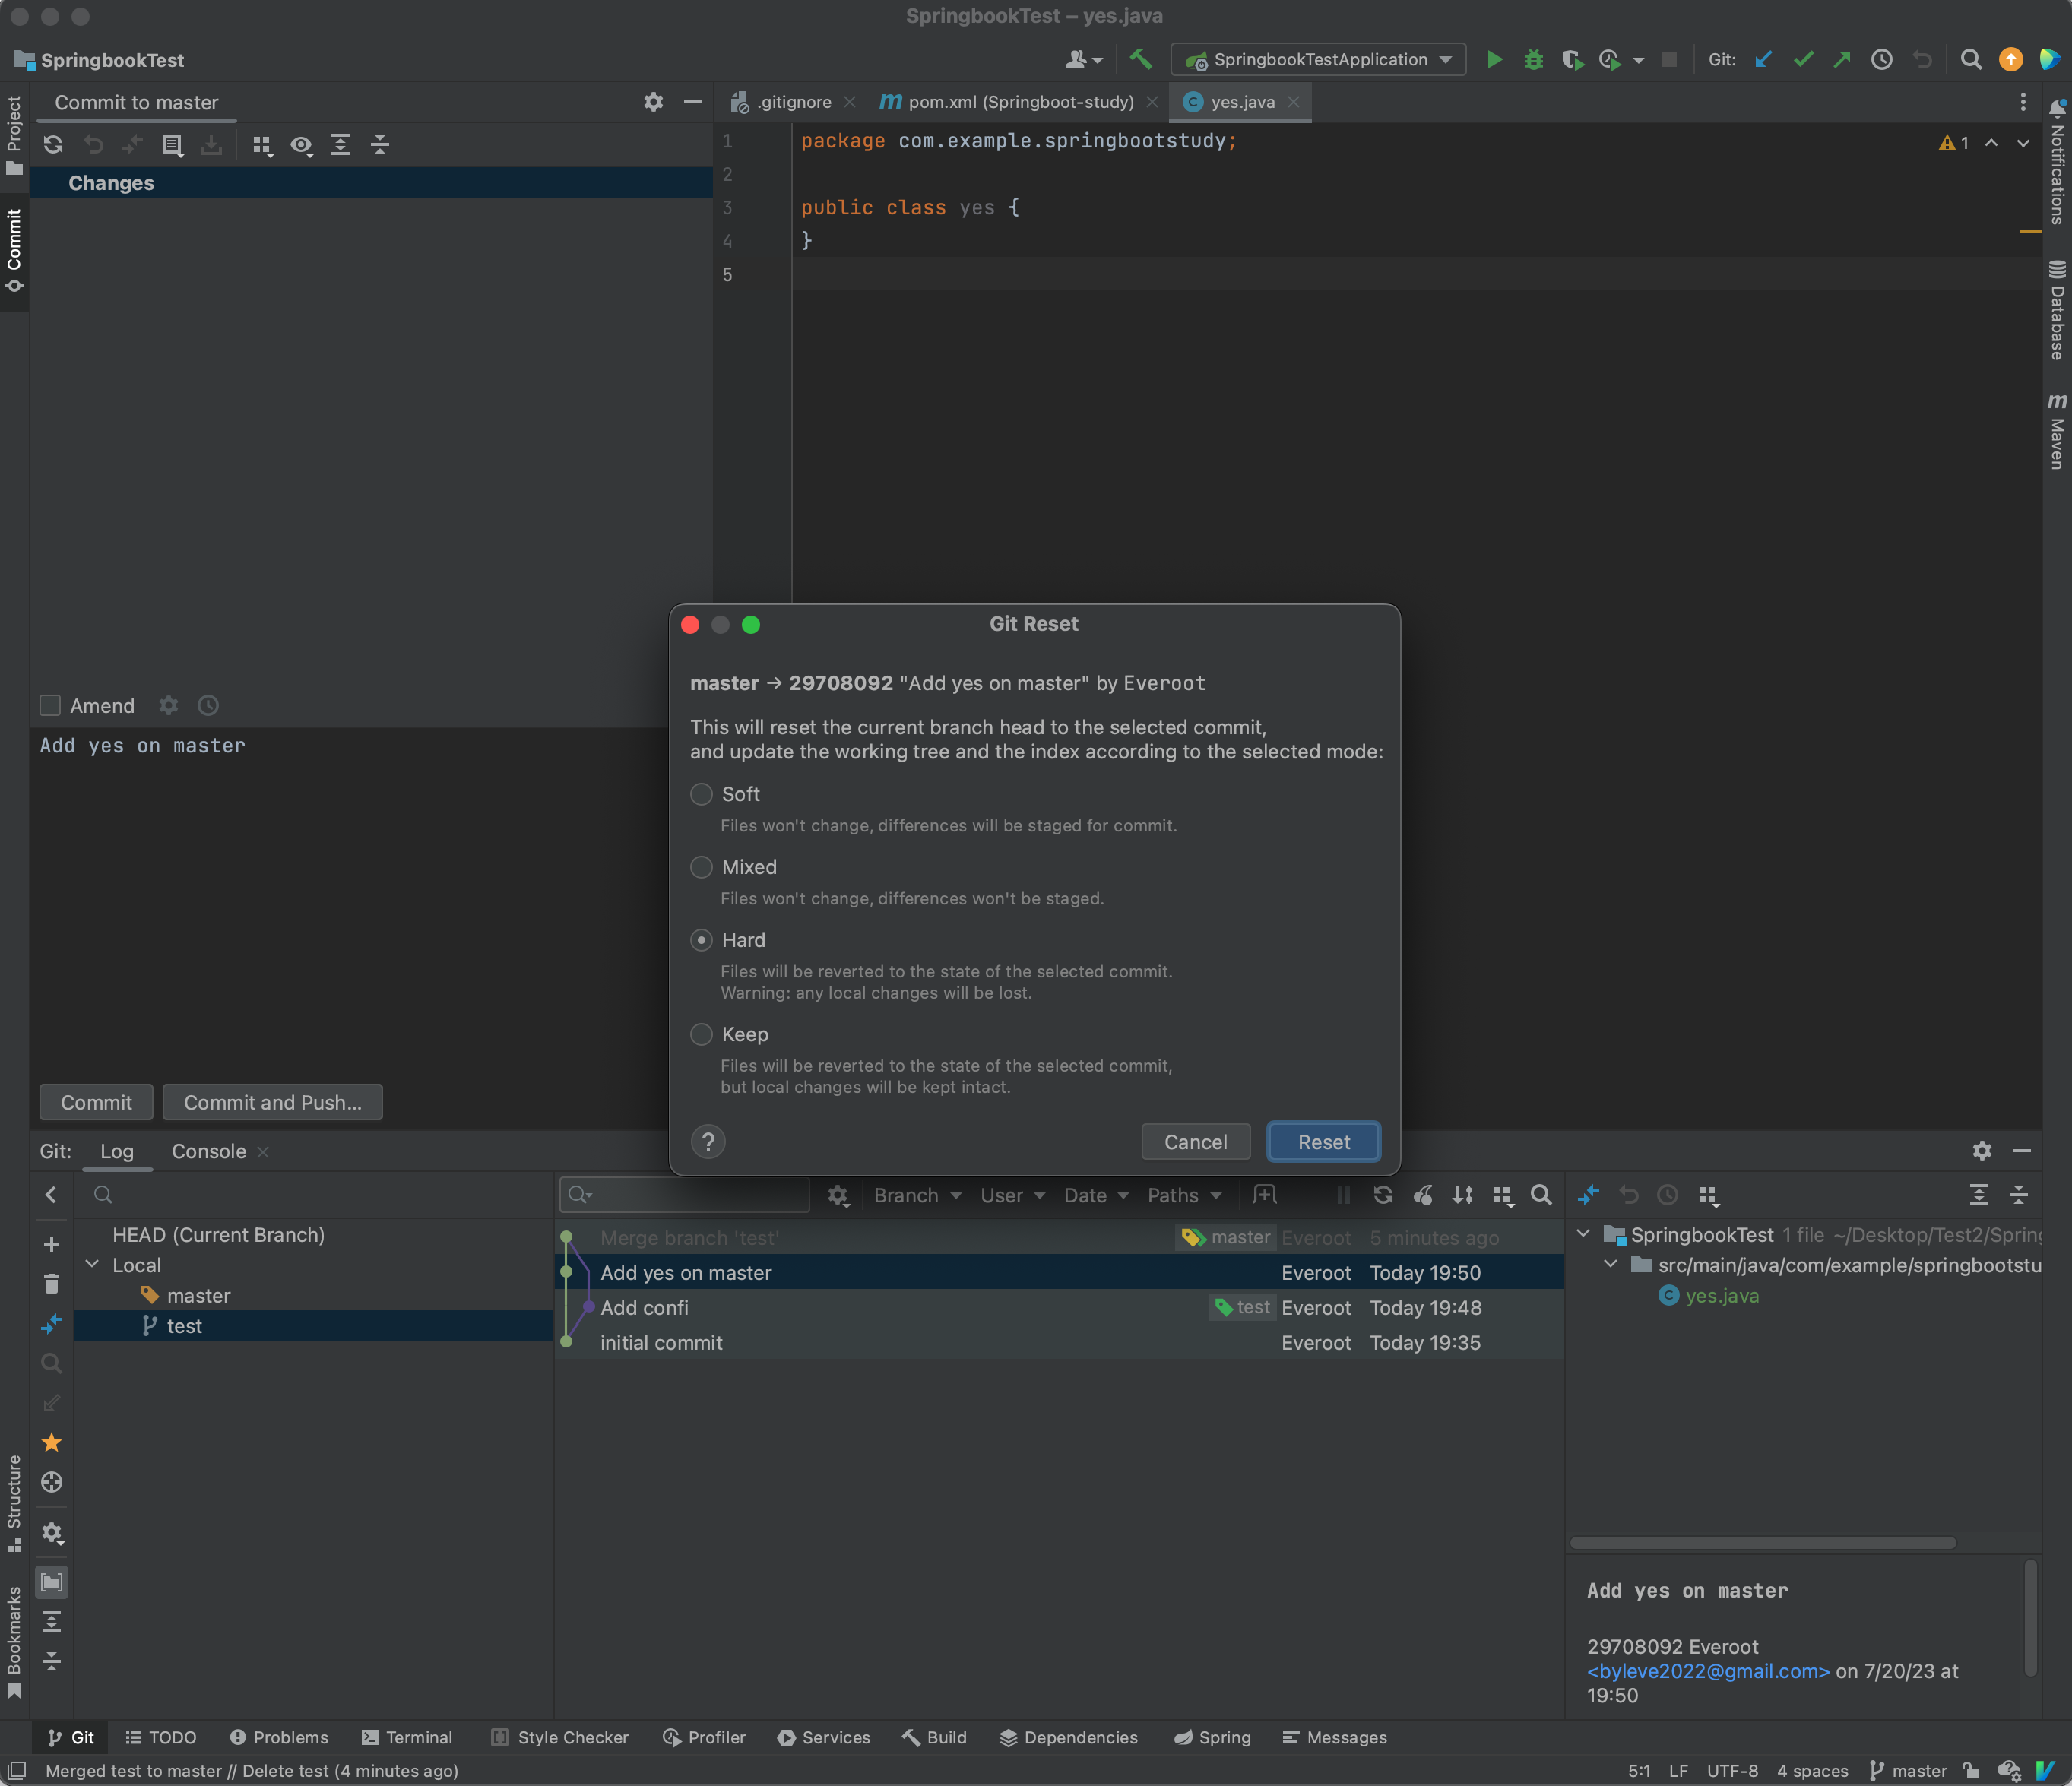The image size is (2072, 1786).
Task: Select the Mixed reset mode
Action: point(702,867)
